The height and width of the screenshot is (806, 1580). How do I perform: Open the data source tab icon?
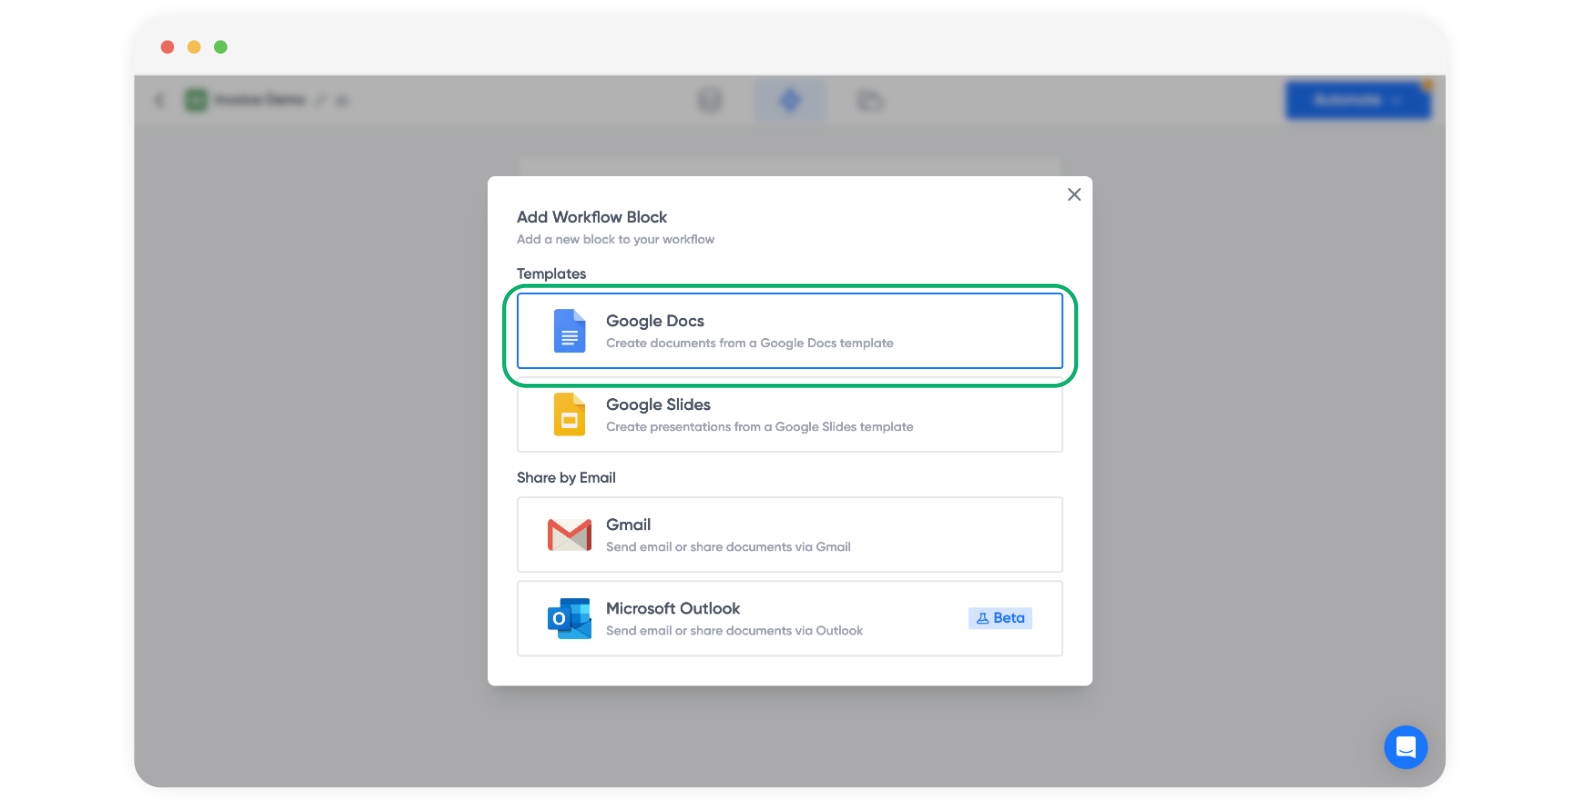tap(710, 100)
